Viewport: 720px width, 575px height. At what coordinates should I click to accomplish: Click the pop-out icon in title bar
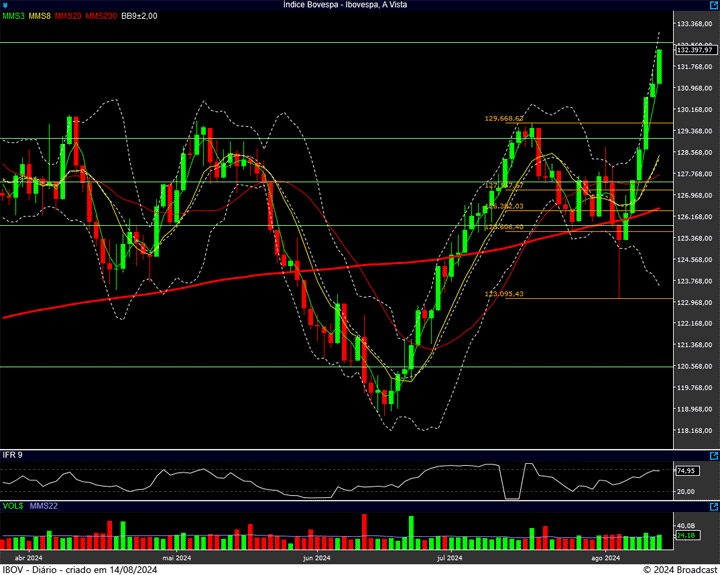pyautogui.click(x=712, y=5)
